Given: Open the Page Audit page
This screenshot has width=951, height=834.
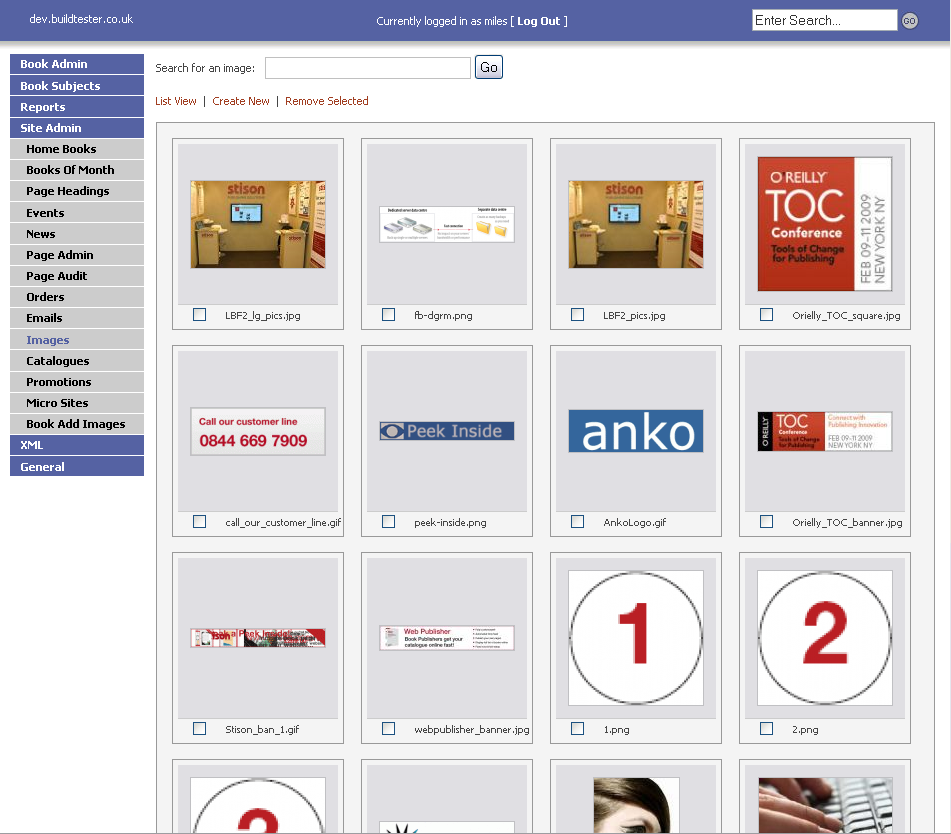Looking at the screenshot, I should coord(77,276).
